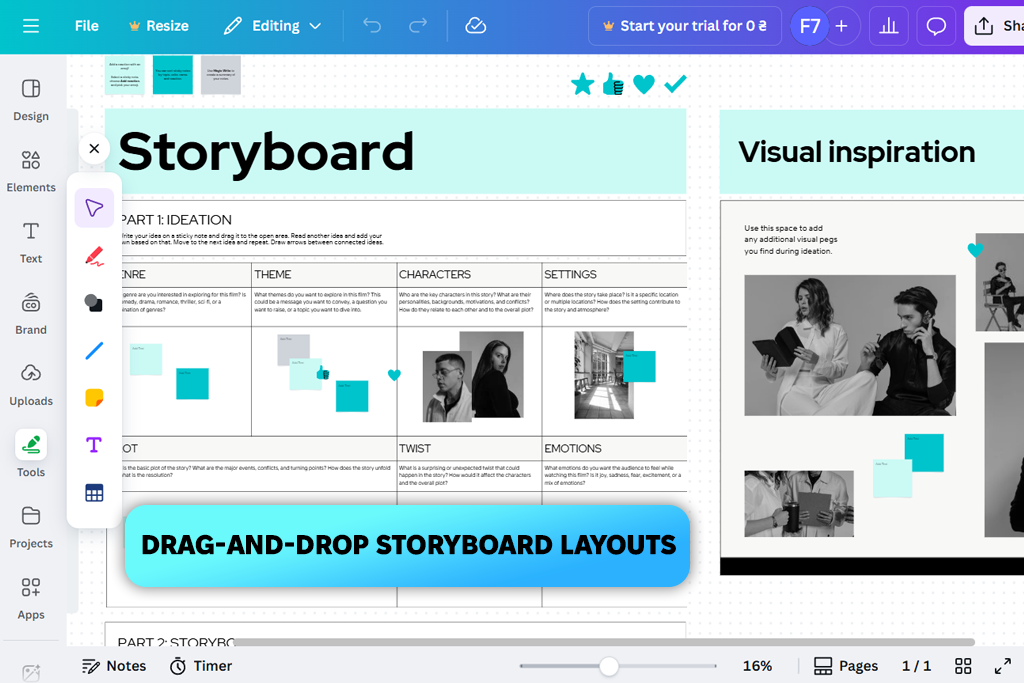Open the Apps panel

pyautogui.click(x=31, y=598)
